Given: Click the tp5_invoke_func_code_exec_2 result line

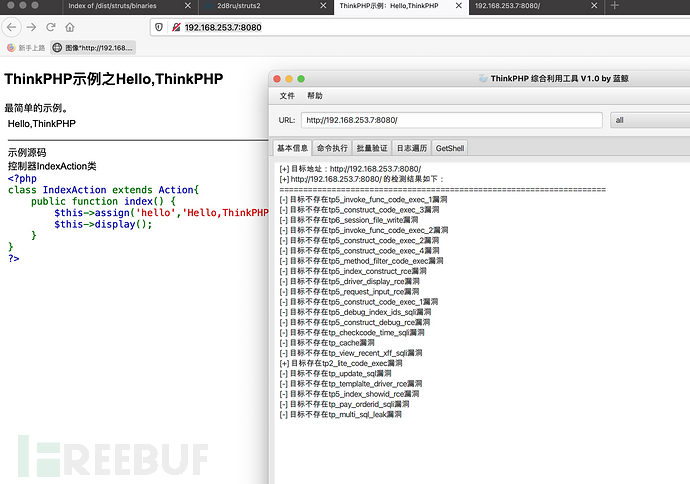Looking at the screenshot, I should [x=364, y=230].
